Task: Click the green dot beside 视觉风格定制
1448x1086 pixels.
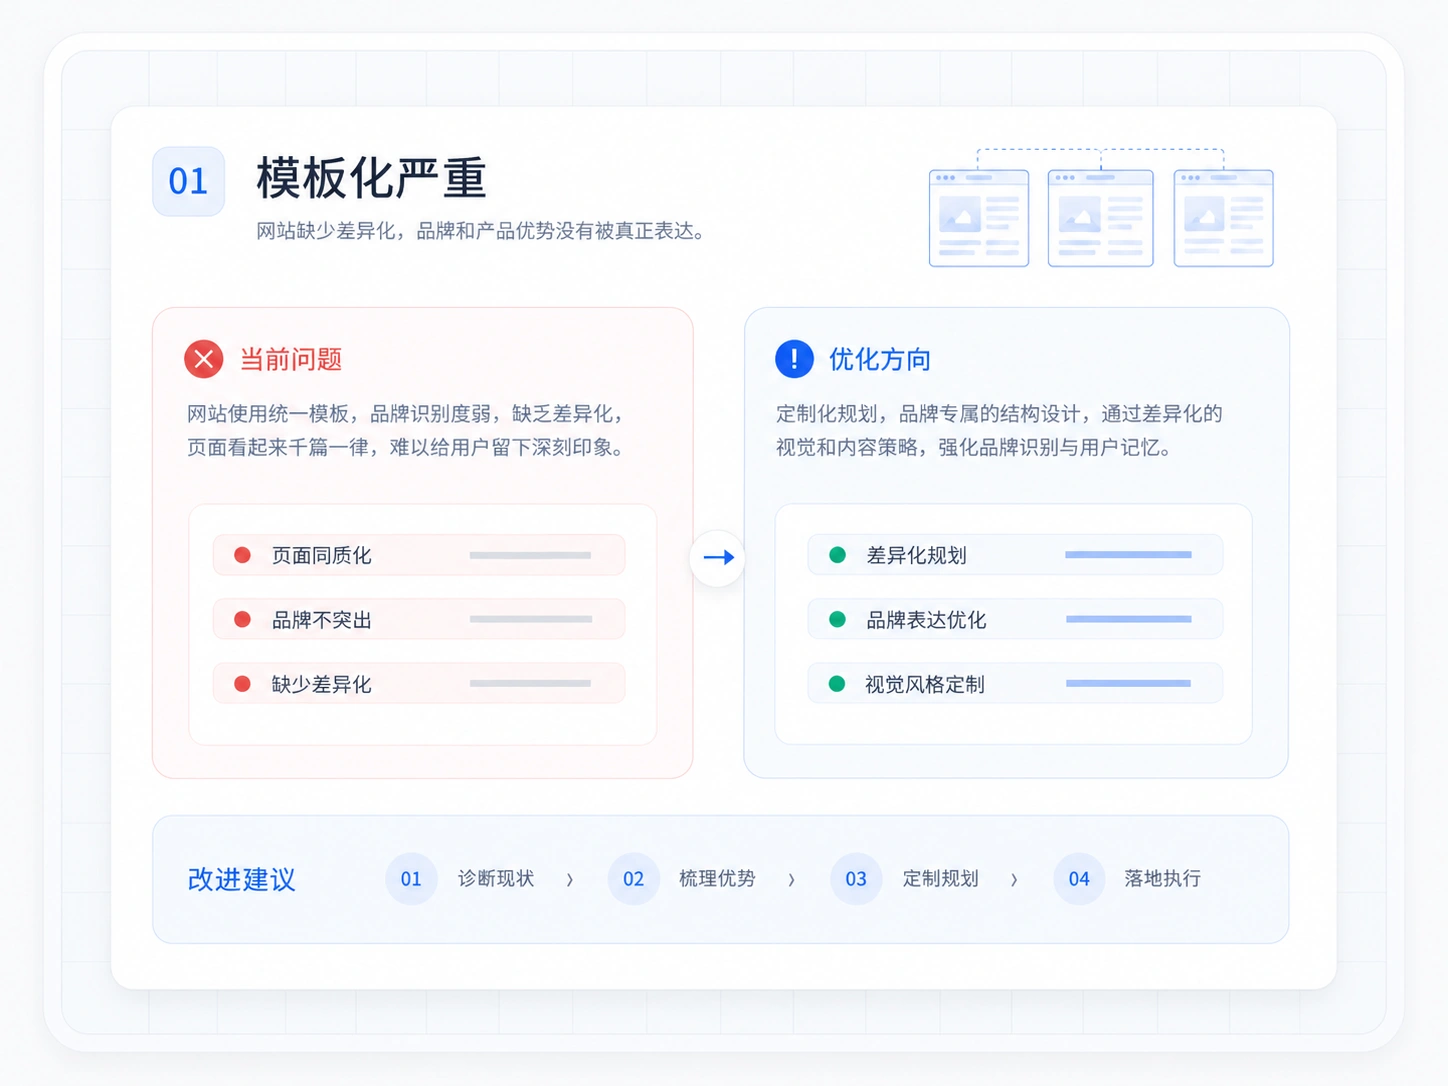Action: point(838,684)
